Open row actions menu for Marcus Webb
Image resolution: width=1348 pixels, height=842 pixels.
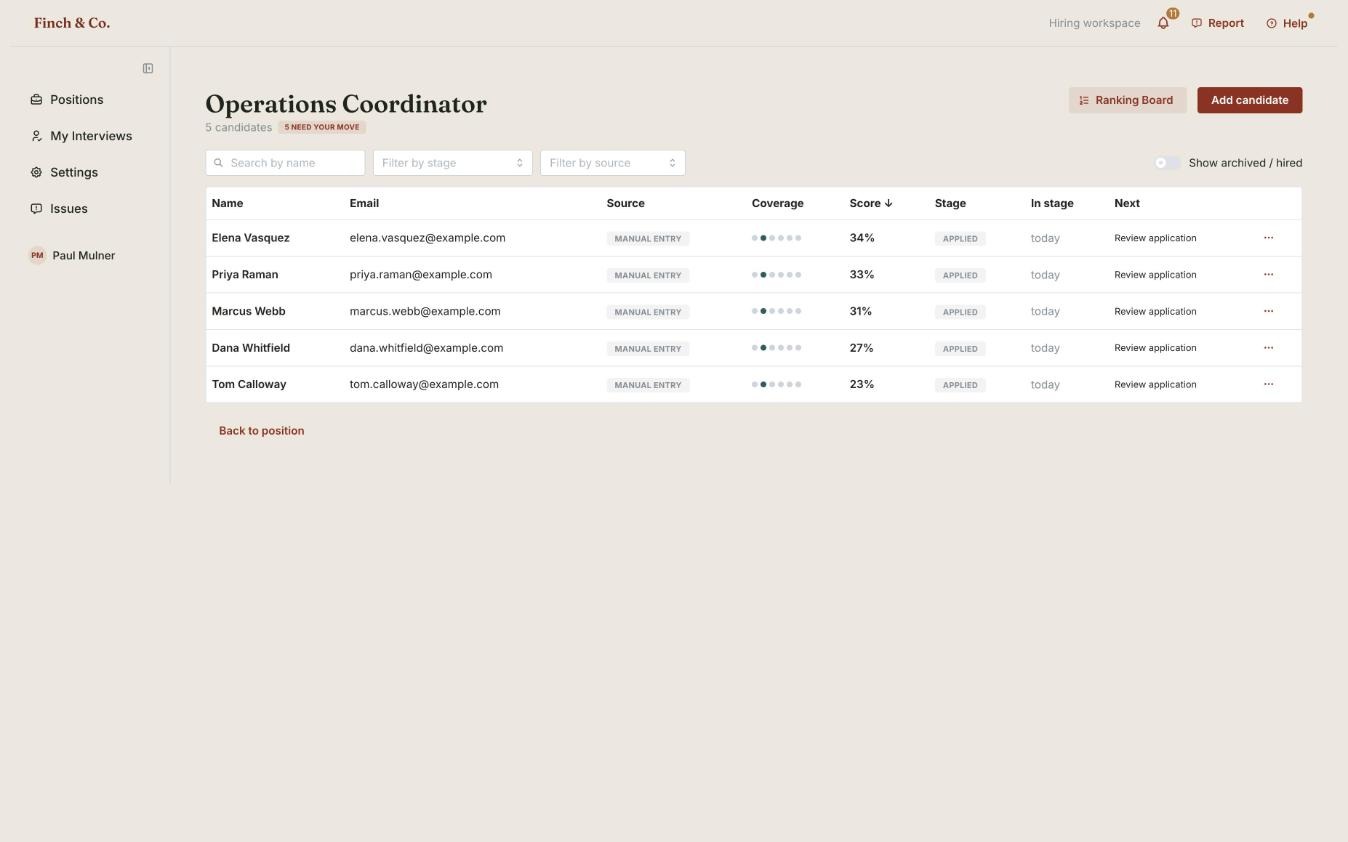pyautogui.click(x=1268, y=311)
